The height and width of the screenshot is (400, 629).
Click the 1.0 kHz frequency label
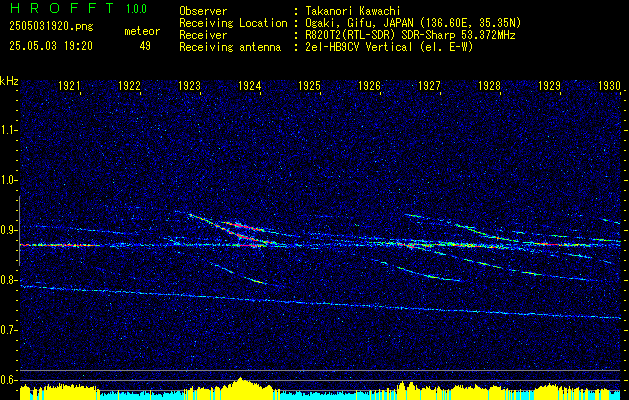(x=8, y=181)
